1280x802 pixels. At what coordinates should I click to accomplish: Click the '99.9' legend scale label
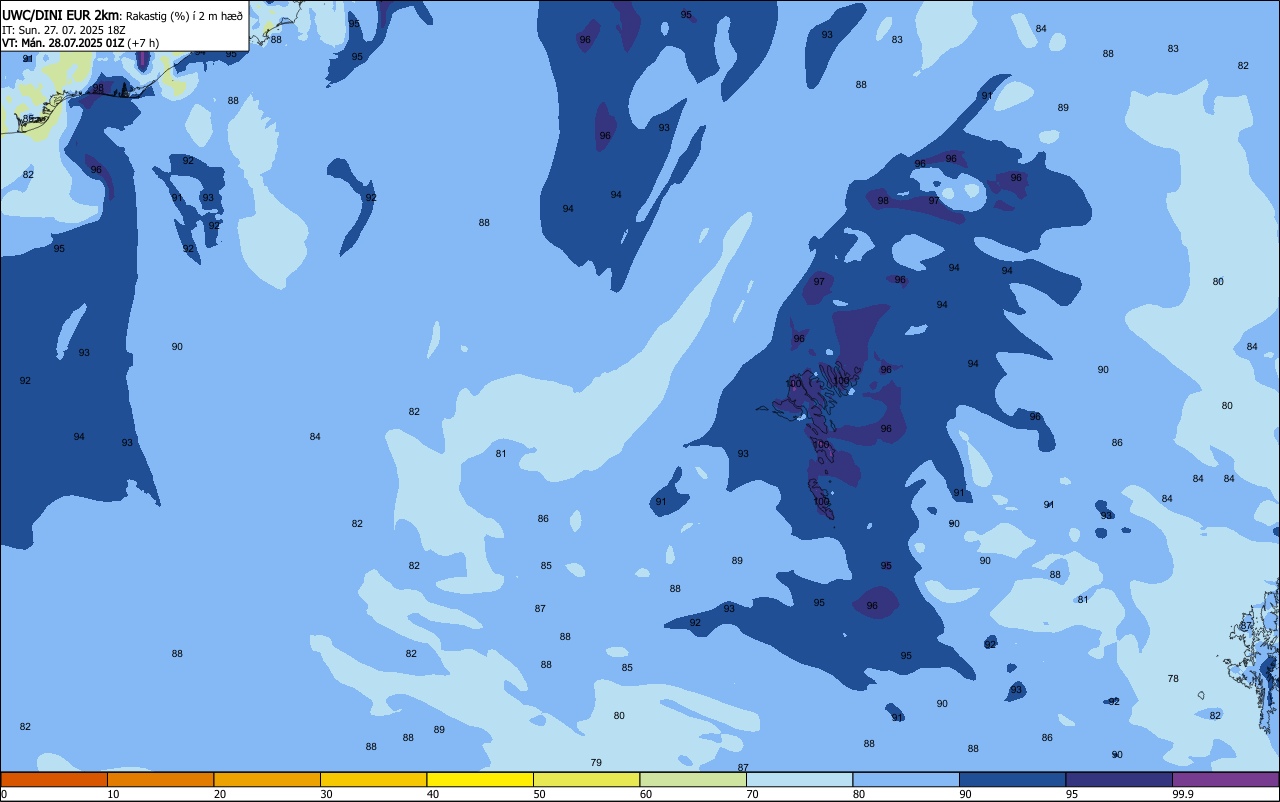[1184, 794]
